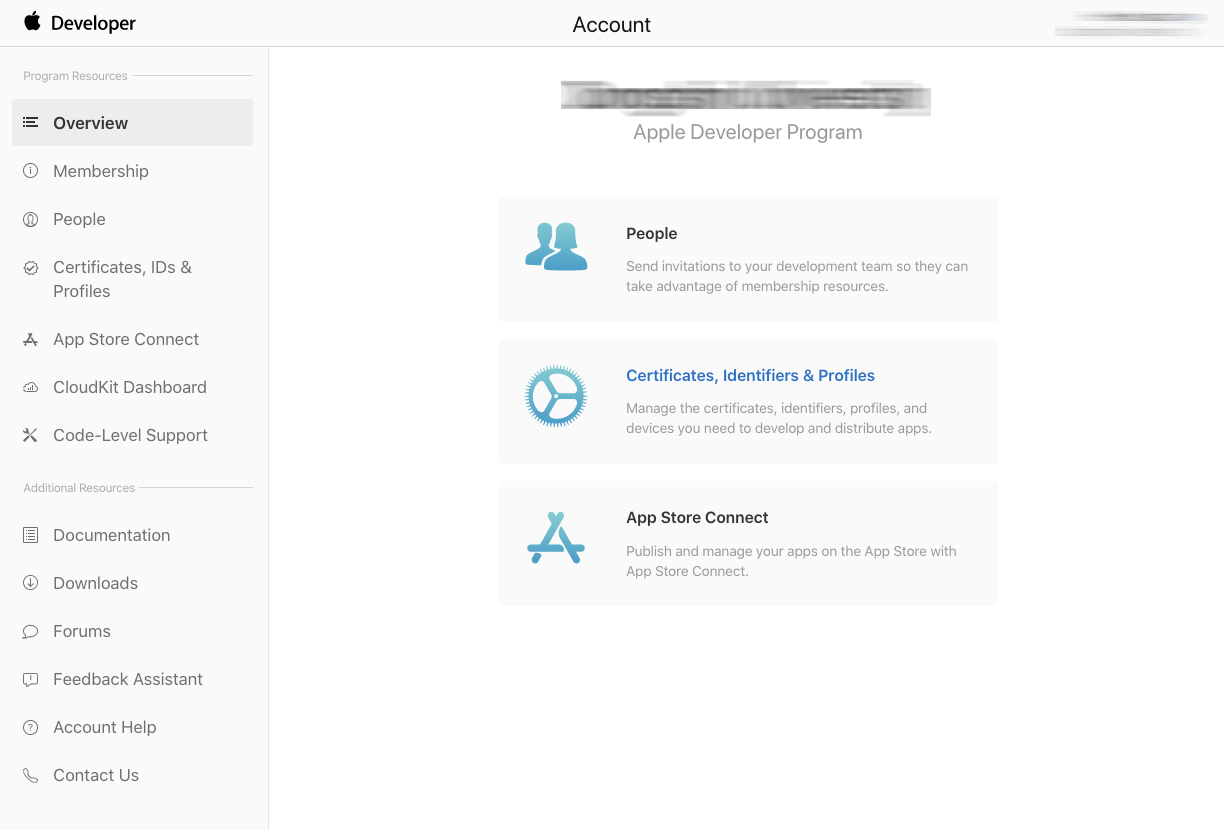Image resolution: width=1224 pixels, height=830 pixels.
Task: Select Overview in the sidebar
Action: coord(132,122)
